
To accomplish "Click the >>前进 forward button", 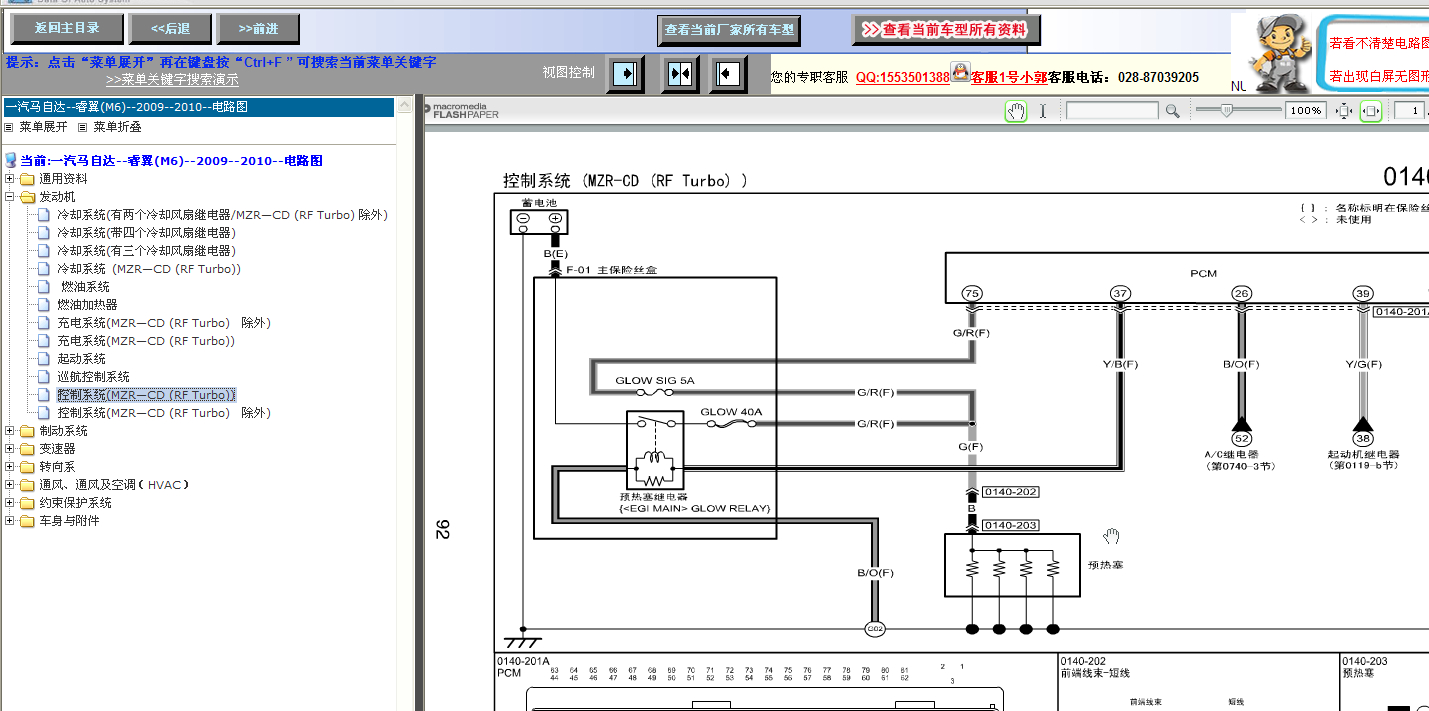I will [x=260, y=28].
